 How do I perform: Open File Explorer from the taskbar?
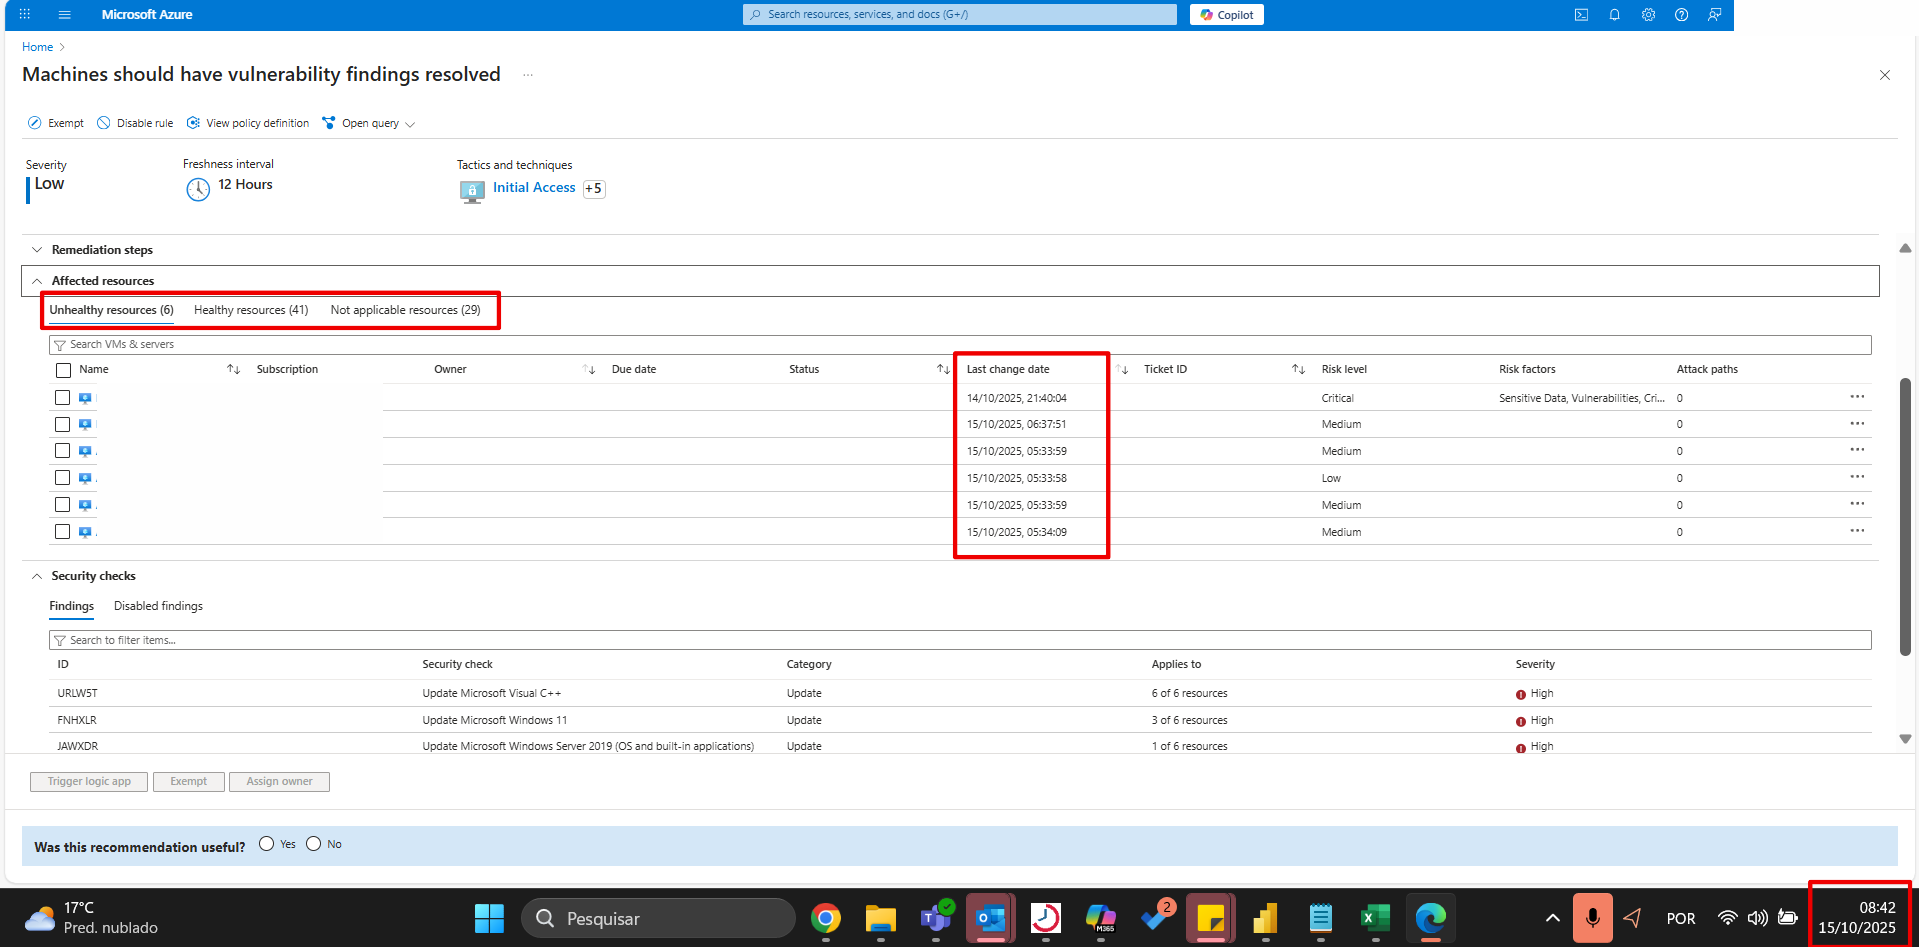coord(881,918)
